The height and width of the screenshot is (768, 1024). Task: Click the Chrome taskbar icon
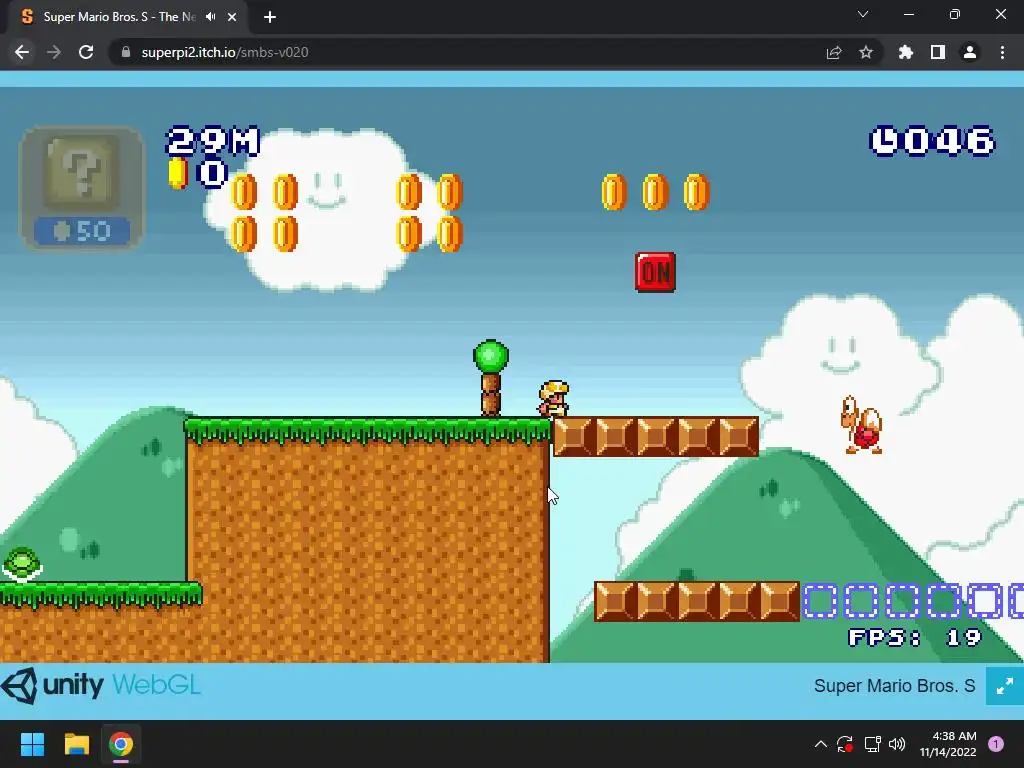point(121,744)
